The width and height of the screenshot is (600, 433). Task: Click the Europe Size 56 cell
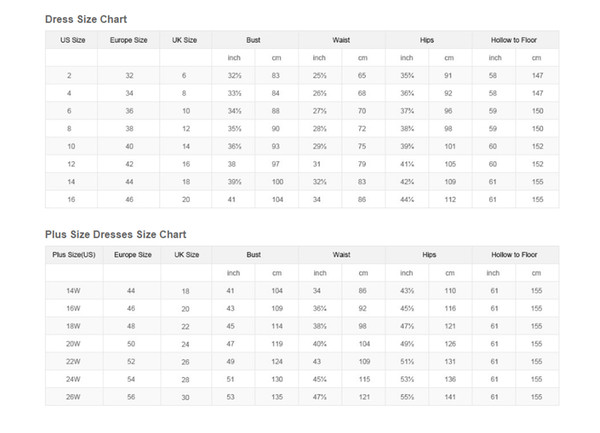(x=131, y=397)
